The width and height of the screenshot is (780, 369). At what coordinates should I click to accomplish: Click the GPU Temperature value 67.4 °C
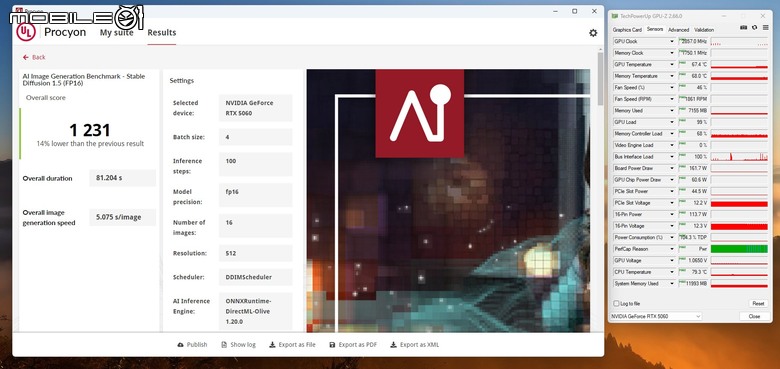693,65
